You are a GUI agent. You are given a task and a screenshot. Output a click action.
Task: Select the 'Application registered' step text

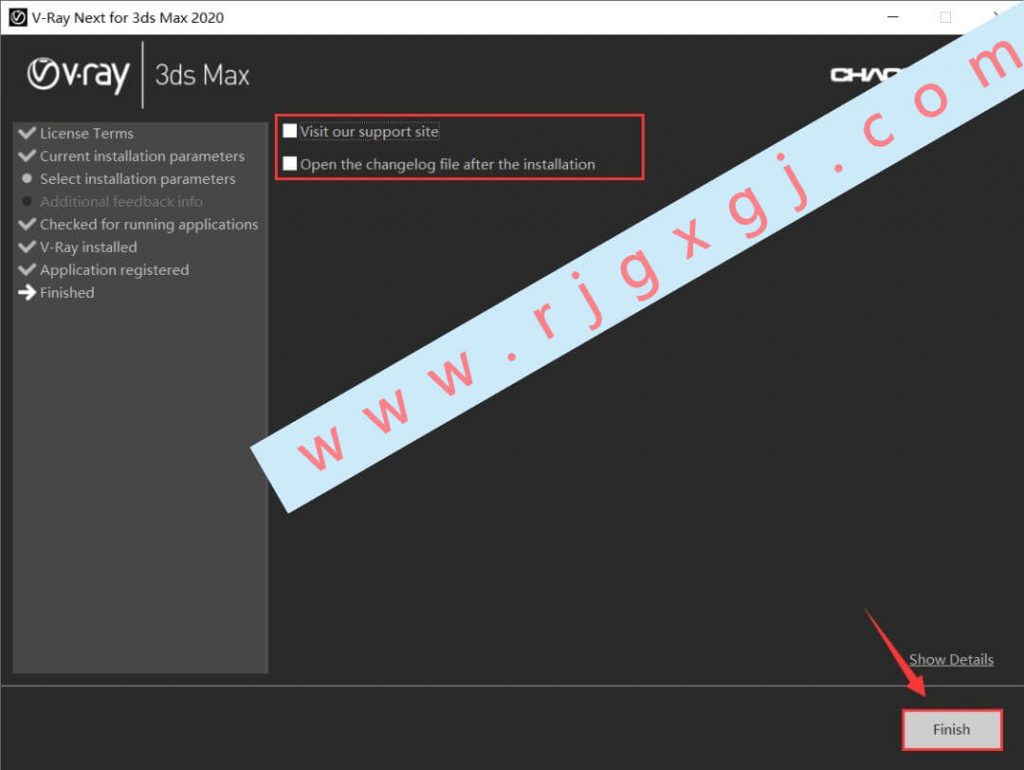114,270
